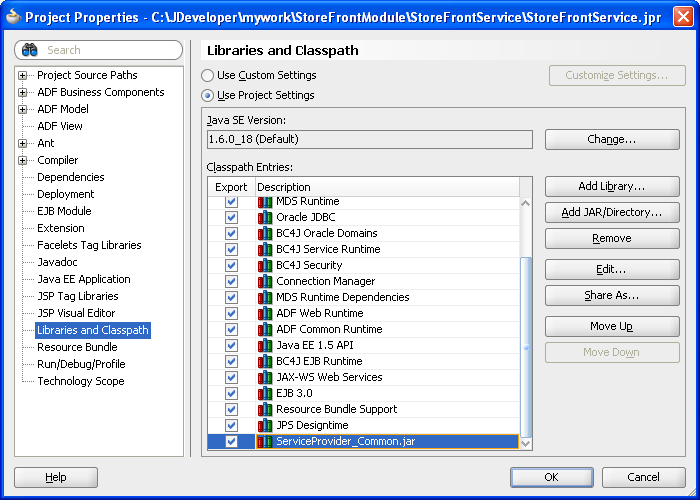The height and width of the screenshot is (500, 700).
Task: Toggle Export checkbox for BC4J Security
Action: tap(231, 265)
